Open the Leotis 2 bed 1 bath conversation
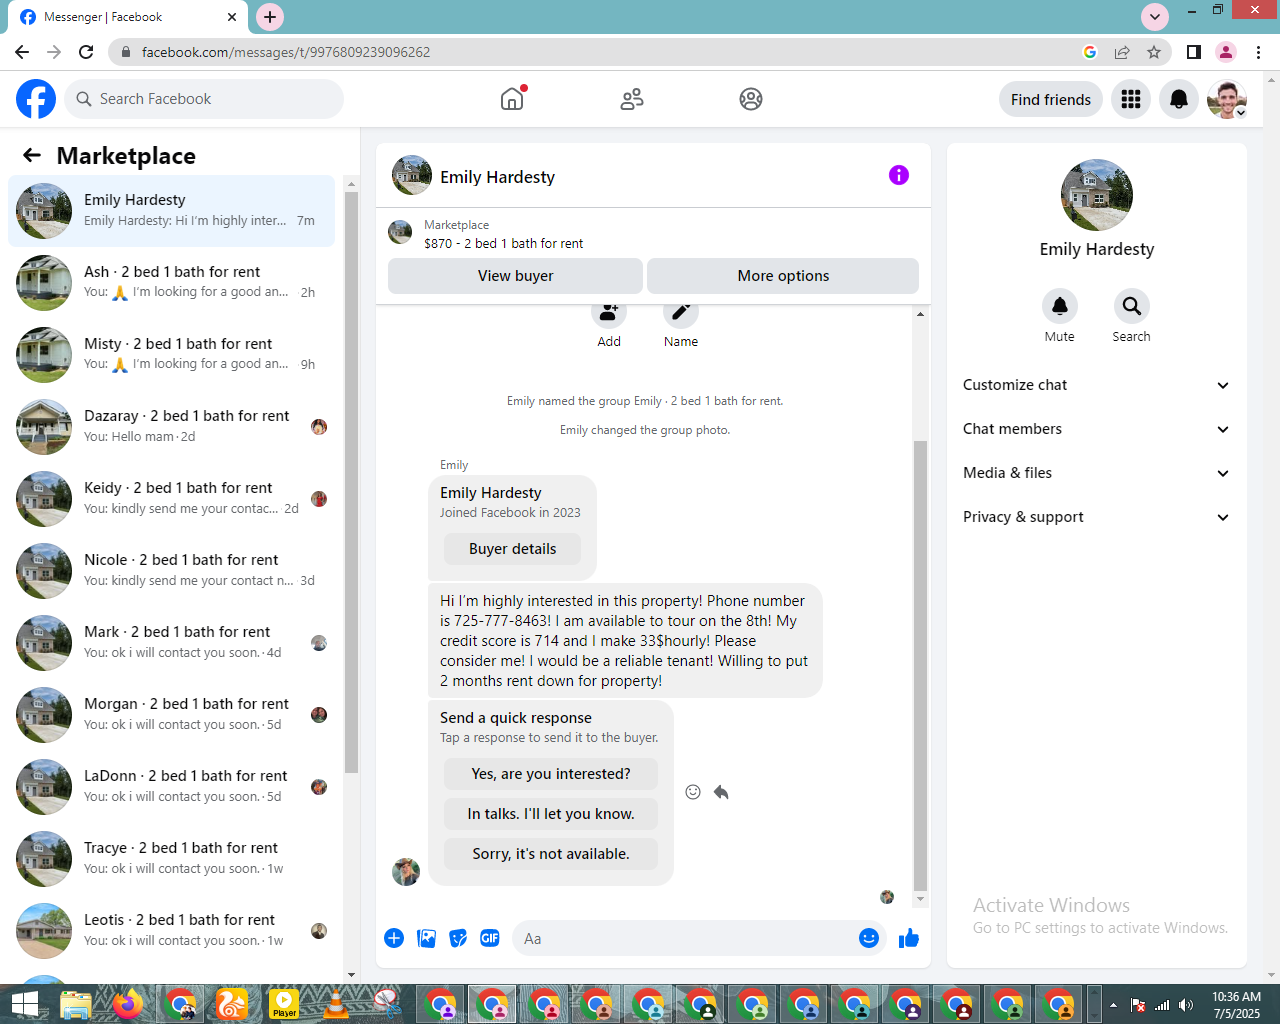Viewport: 1280px width, 1024px height. [x=172, y=931]
